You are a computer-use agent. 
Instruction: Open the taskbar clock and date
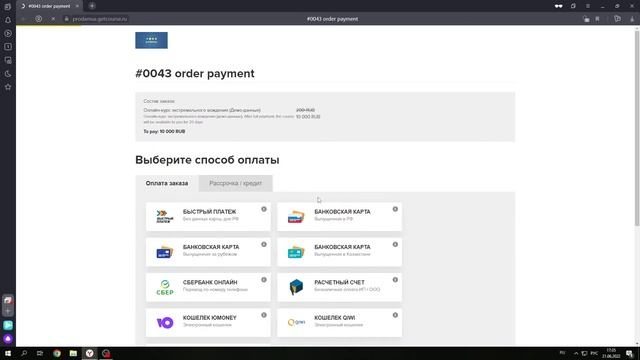611,353
